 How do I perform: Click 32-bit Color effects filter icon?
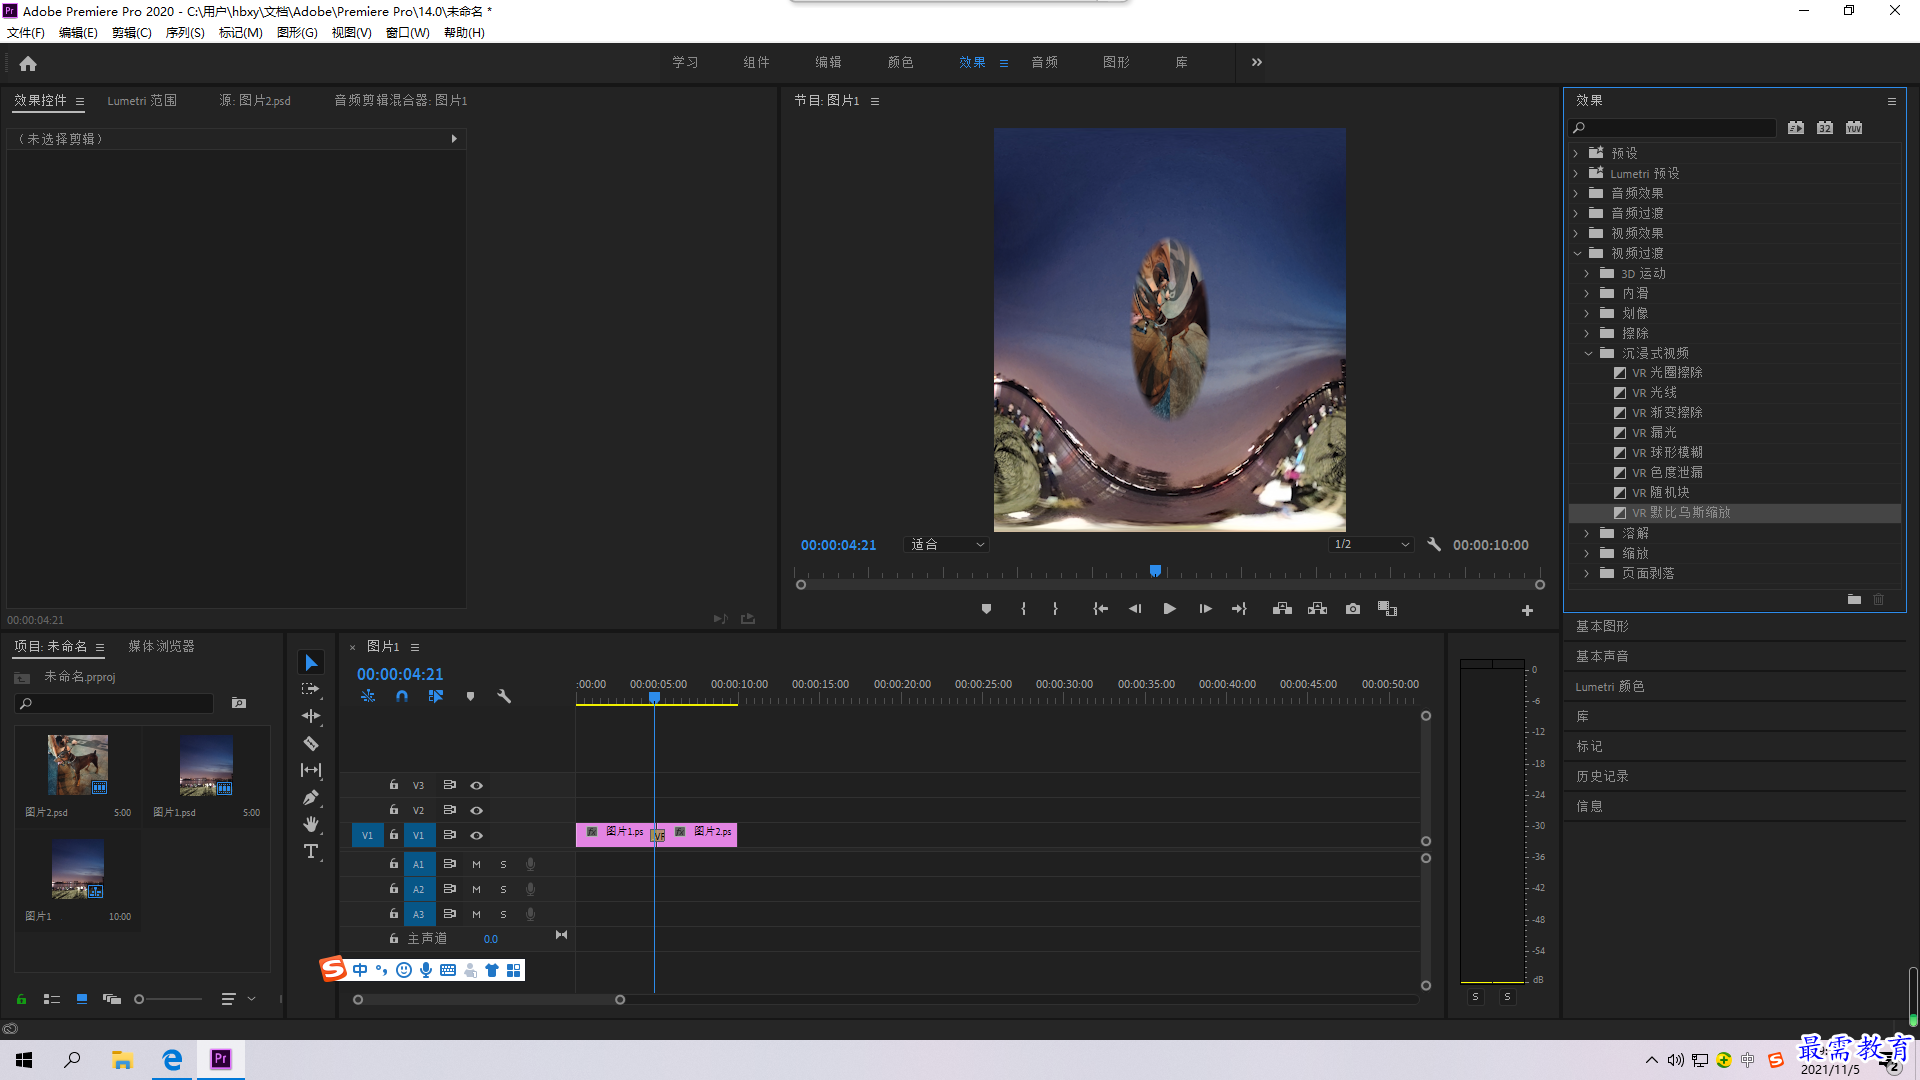[1825, 128]
